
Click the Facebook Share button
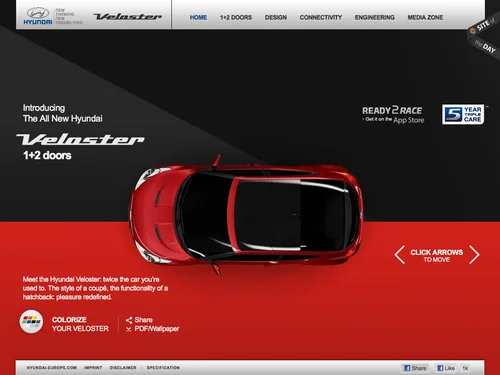[x=415, y=368]
